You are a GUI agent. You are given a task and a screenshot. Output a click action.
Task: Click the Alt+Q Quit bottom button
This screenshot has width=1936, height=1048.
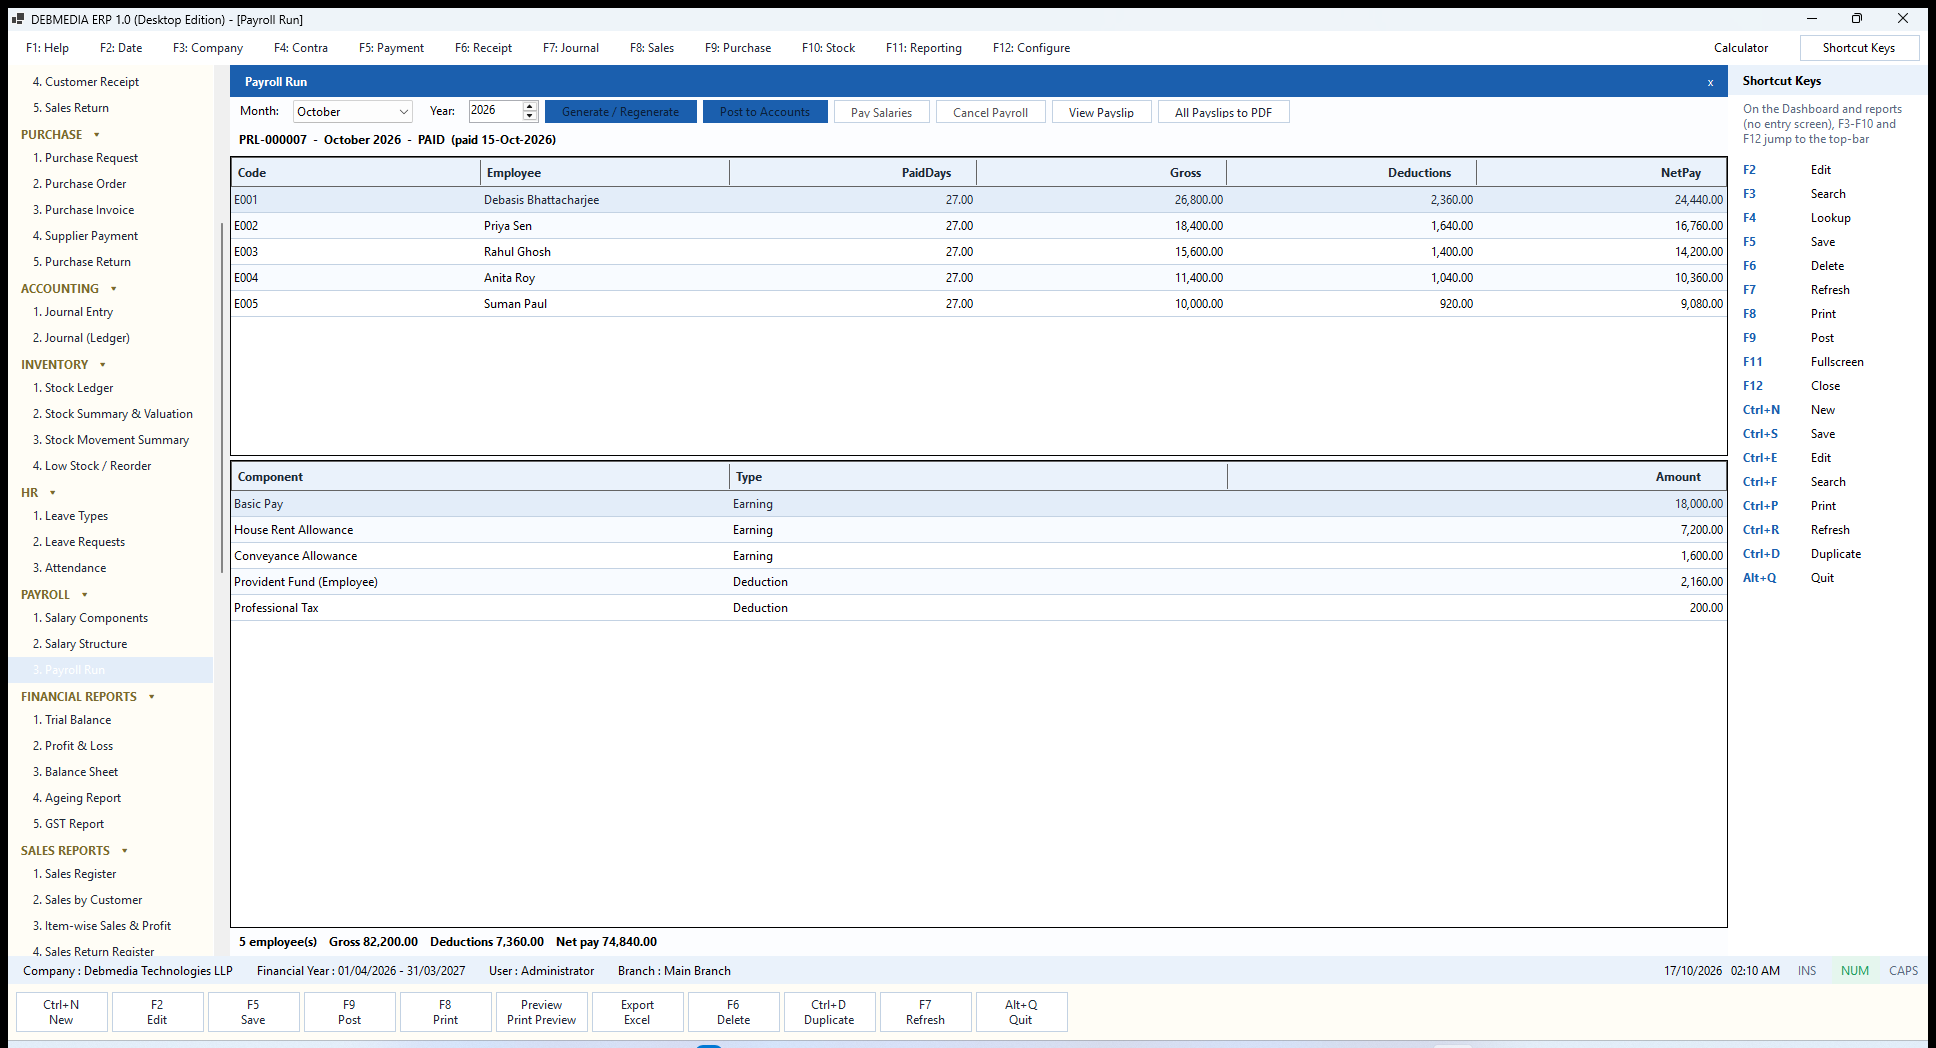coord(1021,1012)
